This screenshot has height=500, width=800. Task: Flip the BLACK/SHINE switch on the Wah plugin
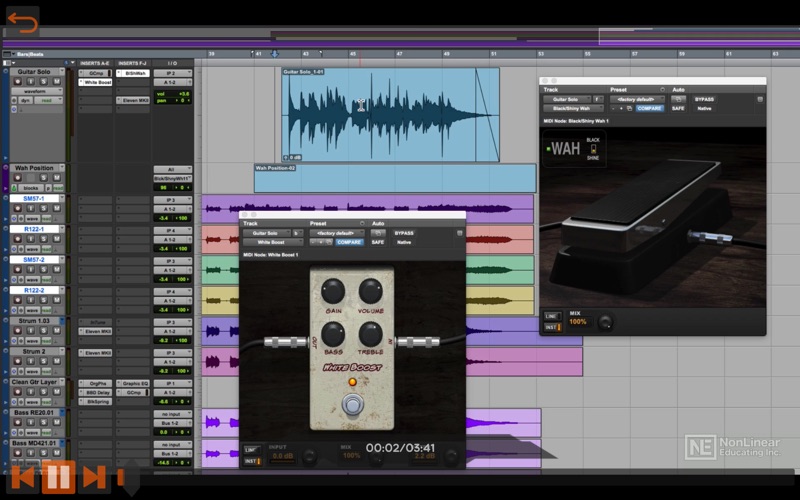pyautogui.click(x=593, y=149)
